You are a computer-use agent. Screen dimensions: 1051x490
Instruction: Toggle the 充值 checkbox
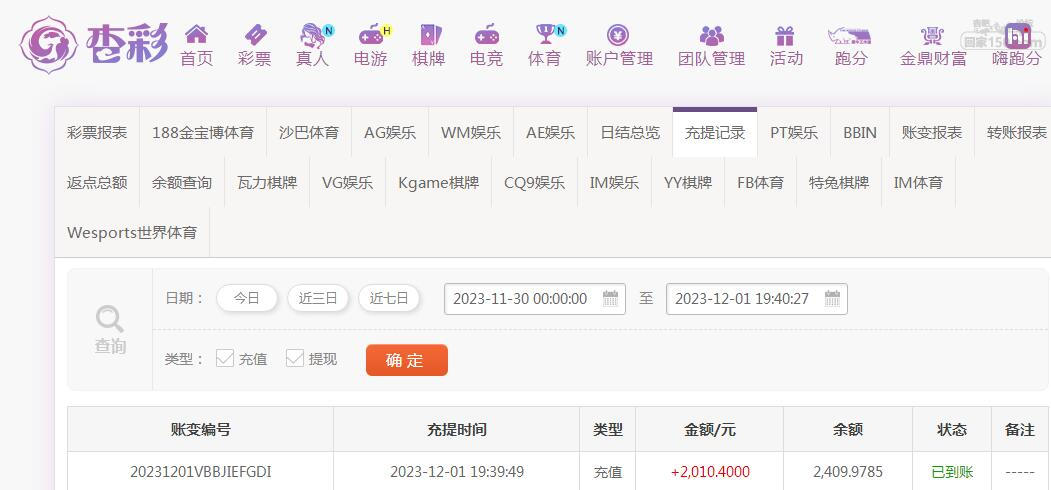(225, 358)
